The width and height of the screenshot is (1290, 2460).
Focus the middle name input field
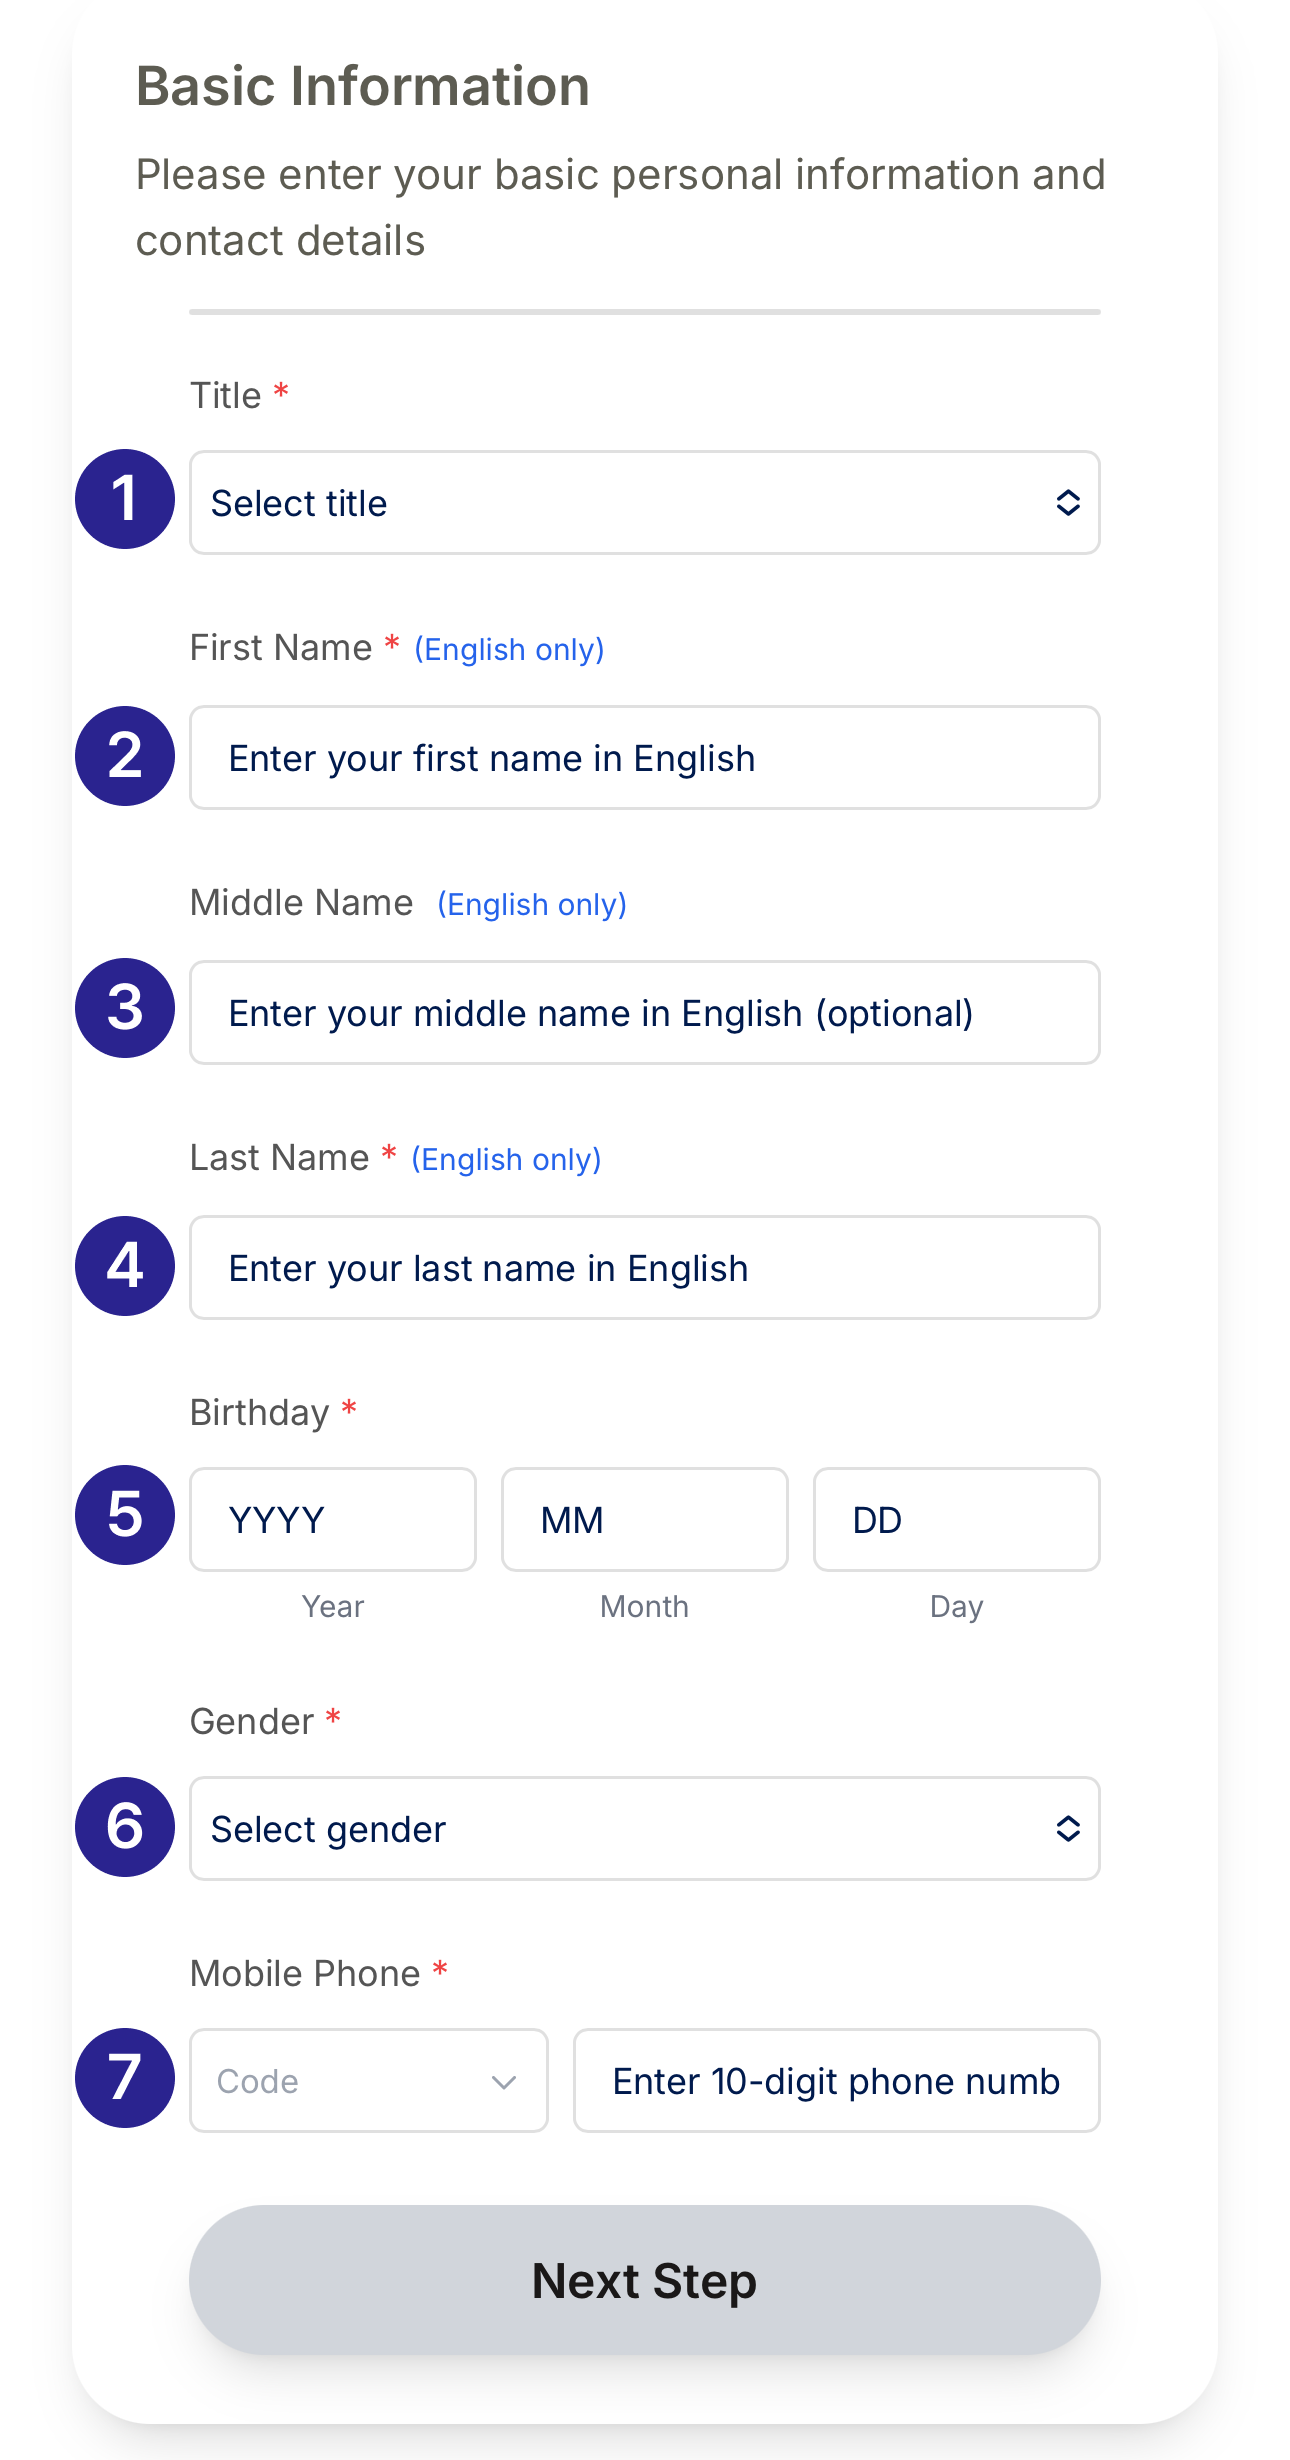pyautogui.click(x=644, y=1013)
